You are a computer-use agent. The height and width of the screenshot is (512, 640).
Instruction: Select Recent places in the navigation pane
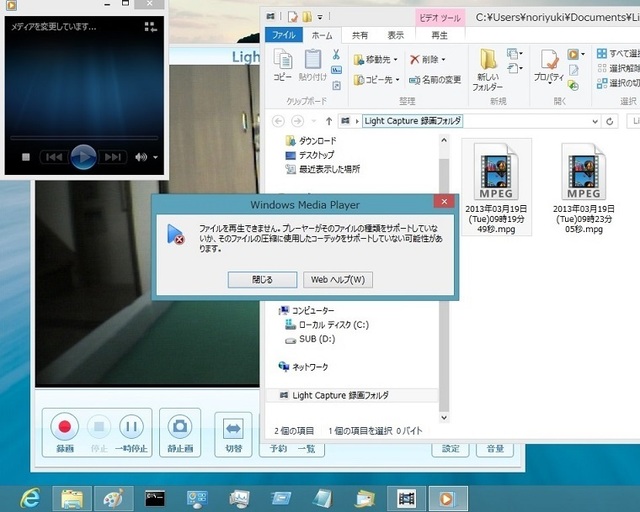point(323,169)
